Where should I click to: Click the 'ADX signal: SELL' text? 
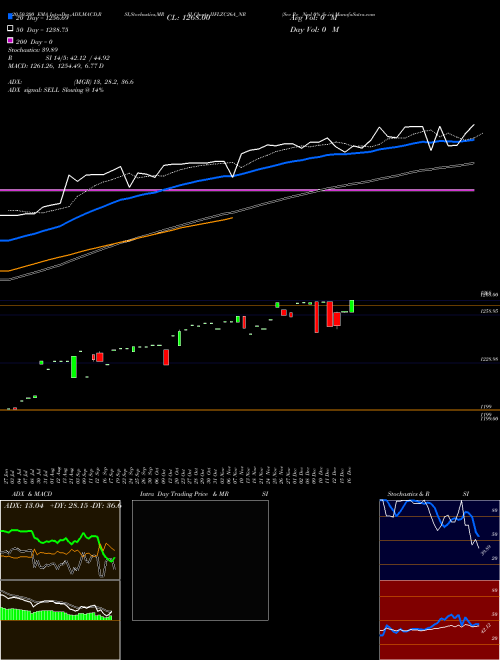coord(34,90)
